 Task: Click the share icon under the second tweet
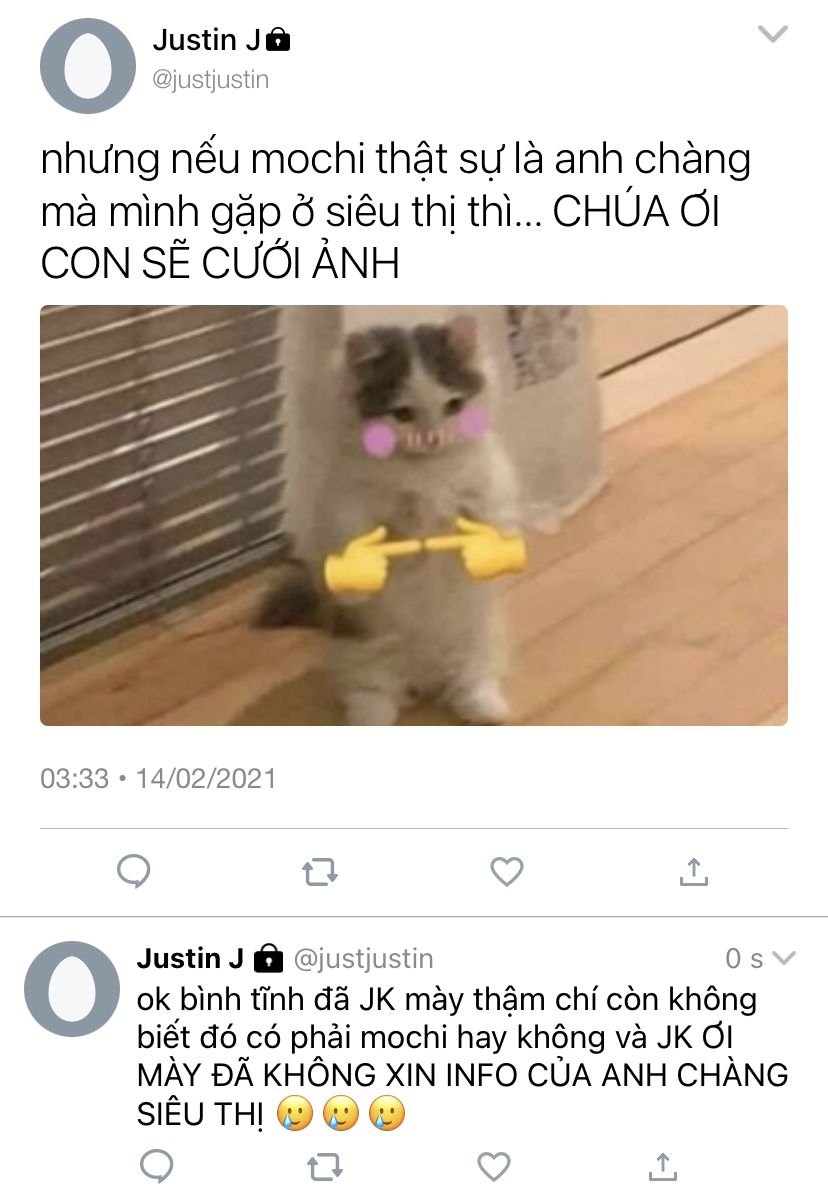(x=661, y=1166)
